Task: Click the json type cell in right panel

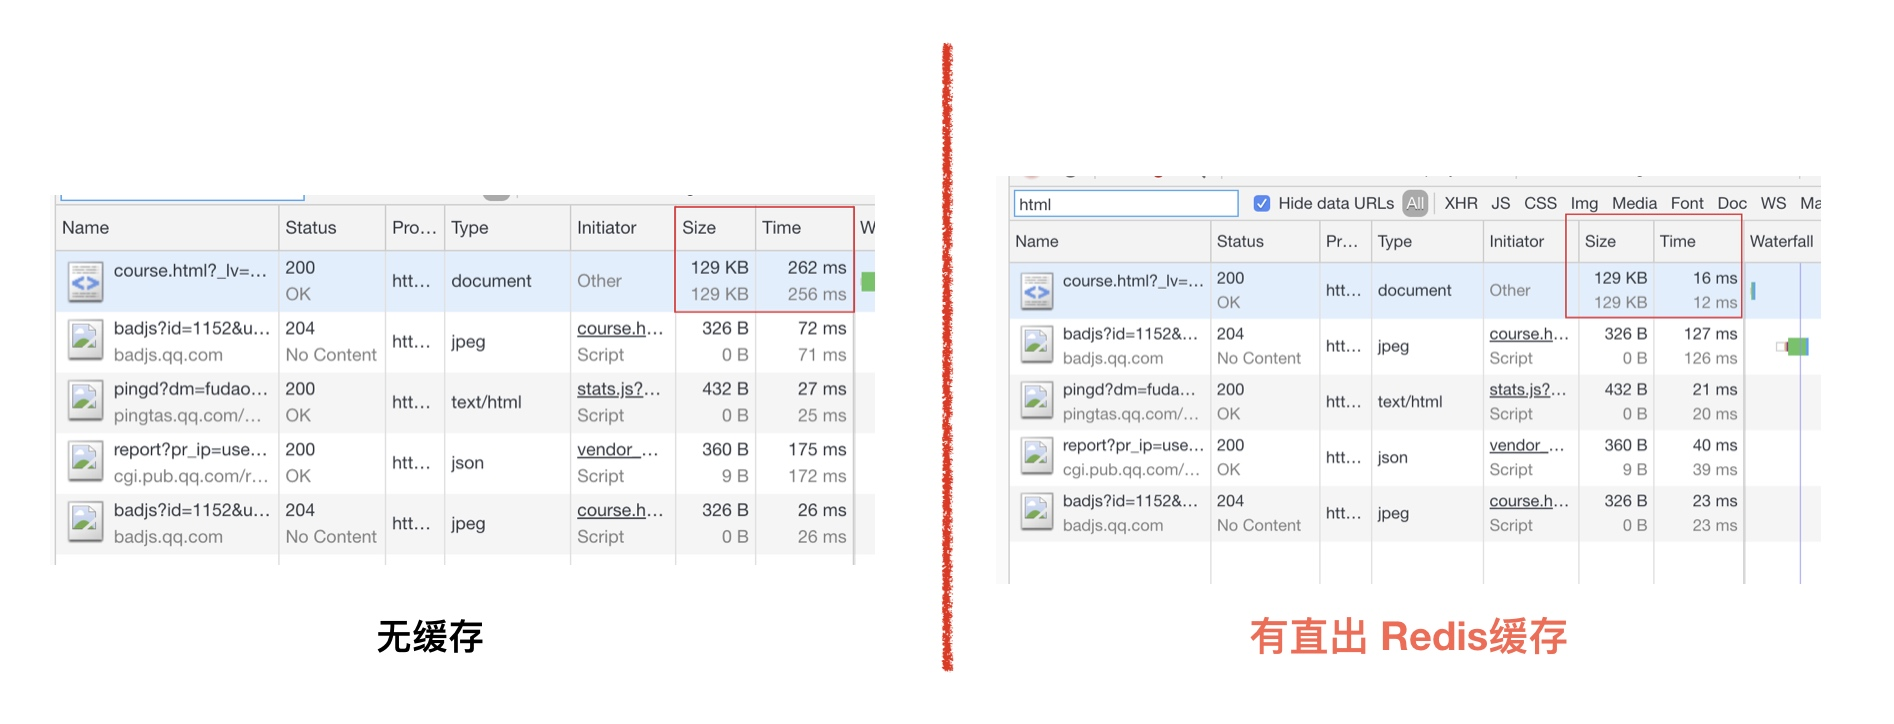Action: click(1393, 457)
